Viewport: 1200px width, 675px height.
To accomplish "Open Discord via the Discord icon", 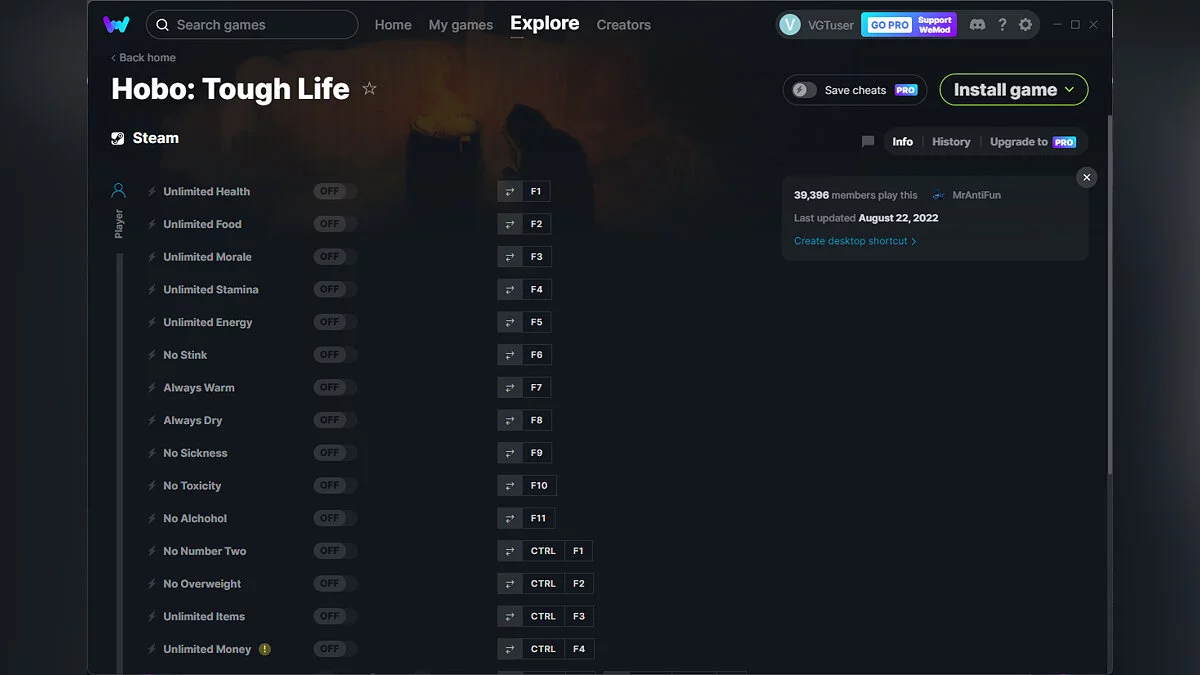I will tap(977, 25).
